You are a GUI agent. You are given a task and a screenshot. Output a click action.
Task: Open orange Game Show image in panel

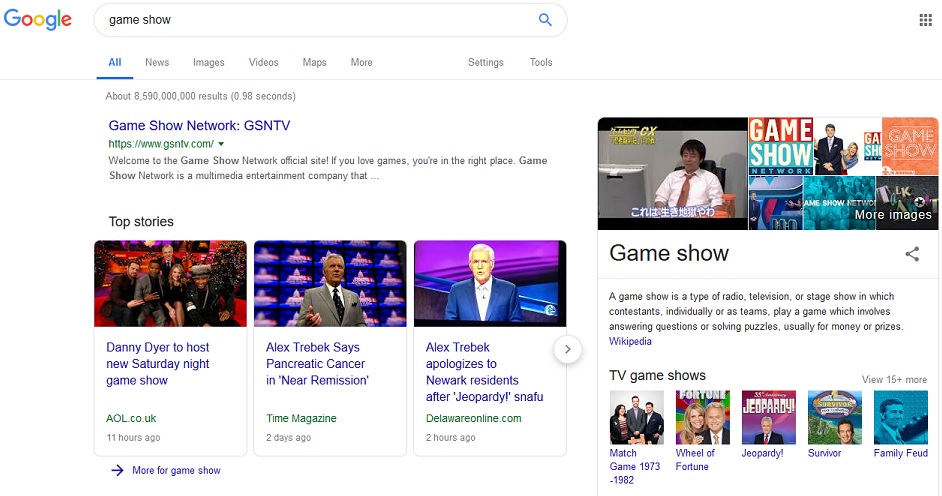[x=910, y=146]
